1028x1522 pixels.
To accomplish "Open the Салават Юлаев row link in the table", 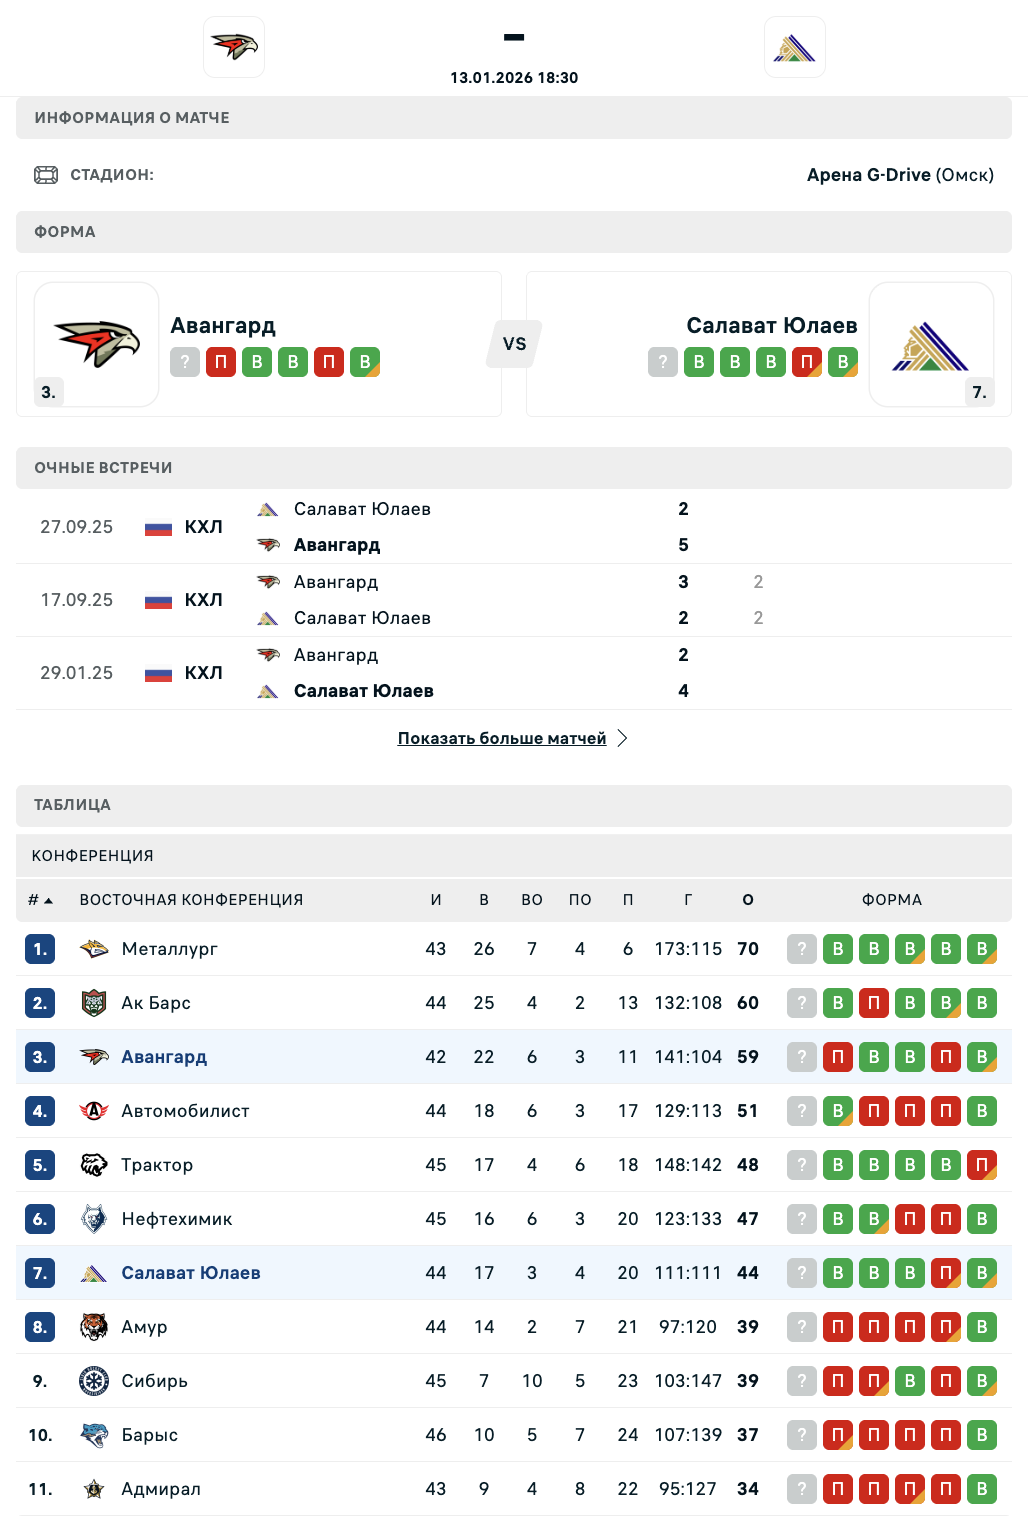I will [x=191, y=1273].
